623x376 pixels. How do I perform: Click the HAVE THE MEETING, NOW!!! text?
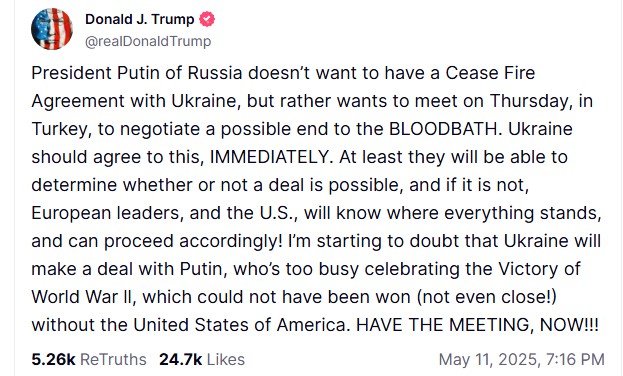coord(477,325)
